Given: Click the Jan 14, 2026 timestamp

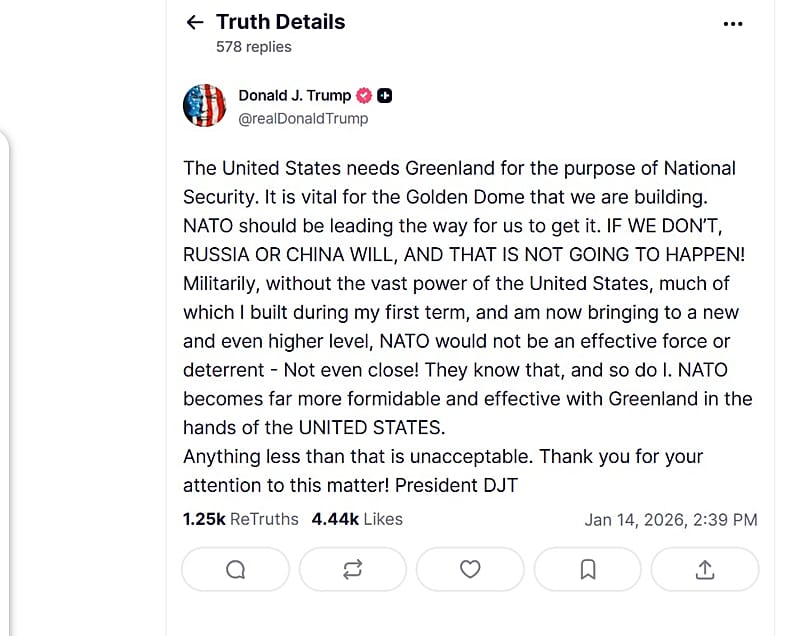Looking at the screenshot, I should coord(670,520).
